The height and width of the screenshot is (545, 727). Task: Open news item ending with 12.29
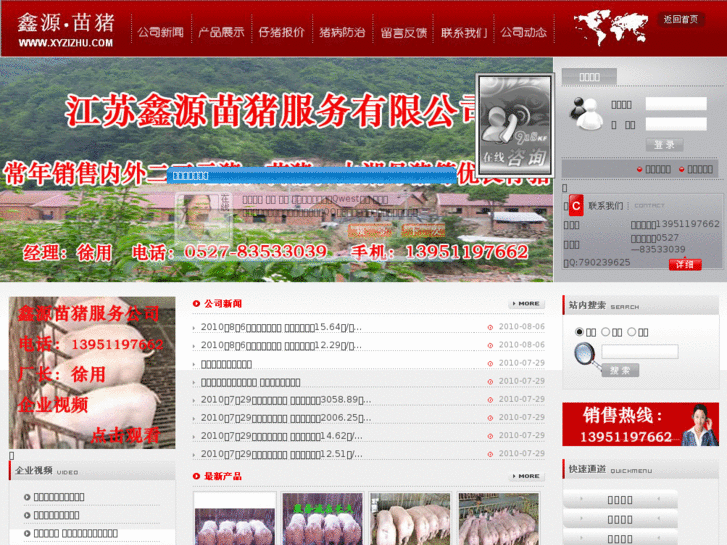point(281,345)
